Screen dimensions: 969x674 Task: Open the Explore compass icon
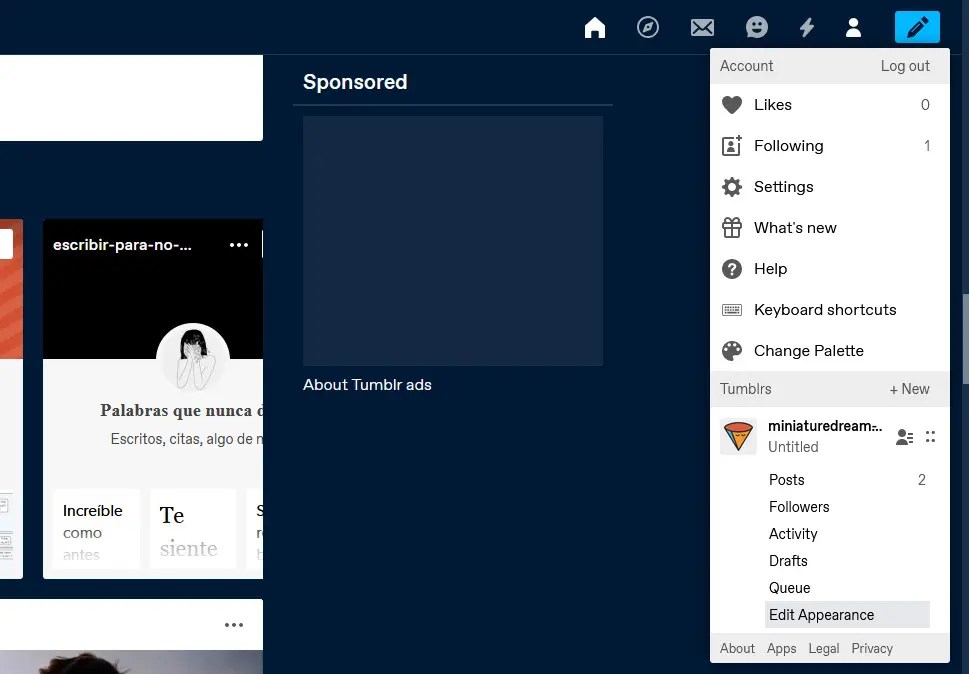click(648, 27)
